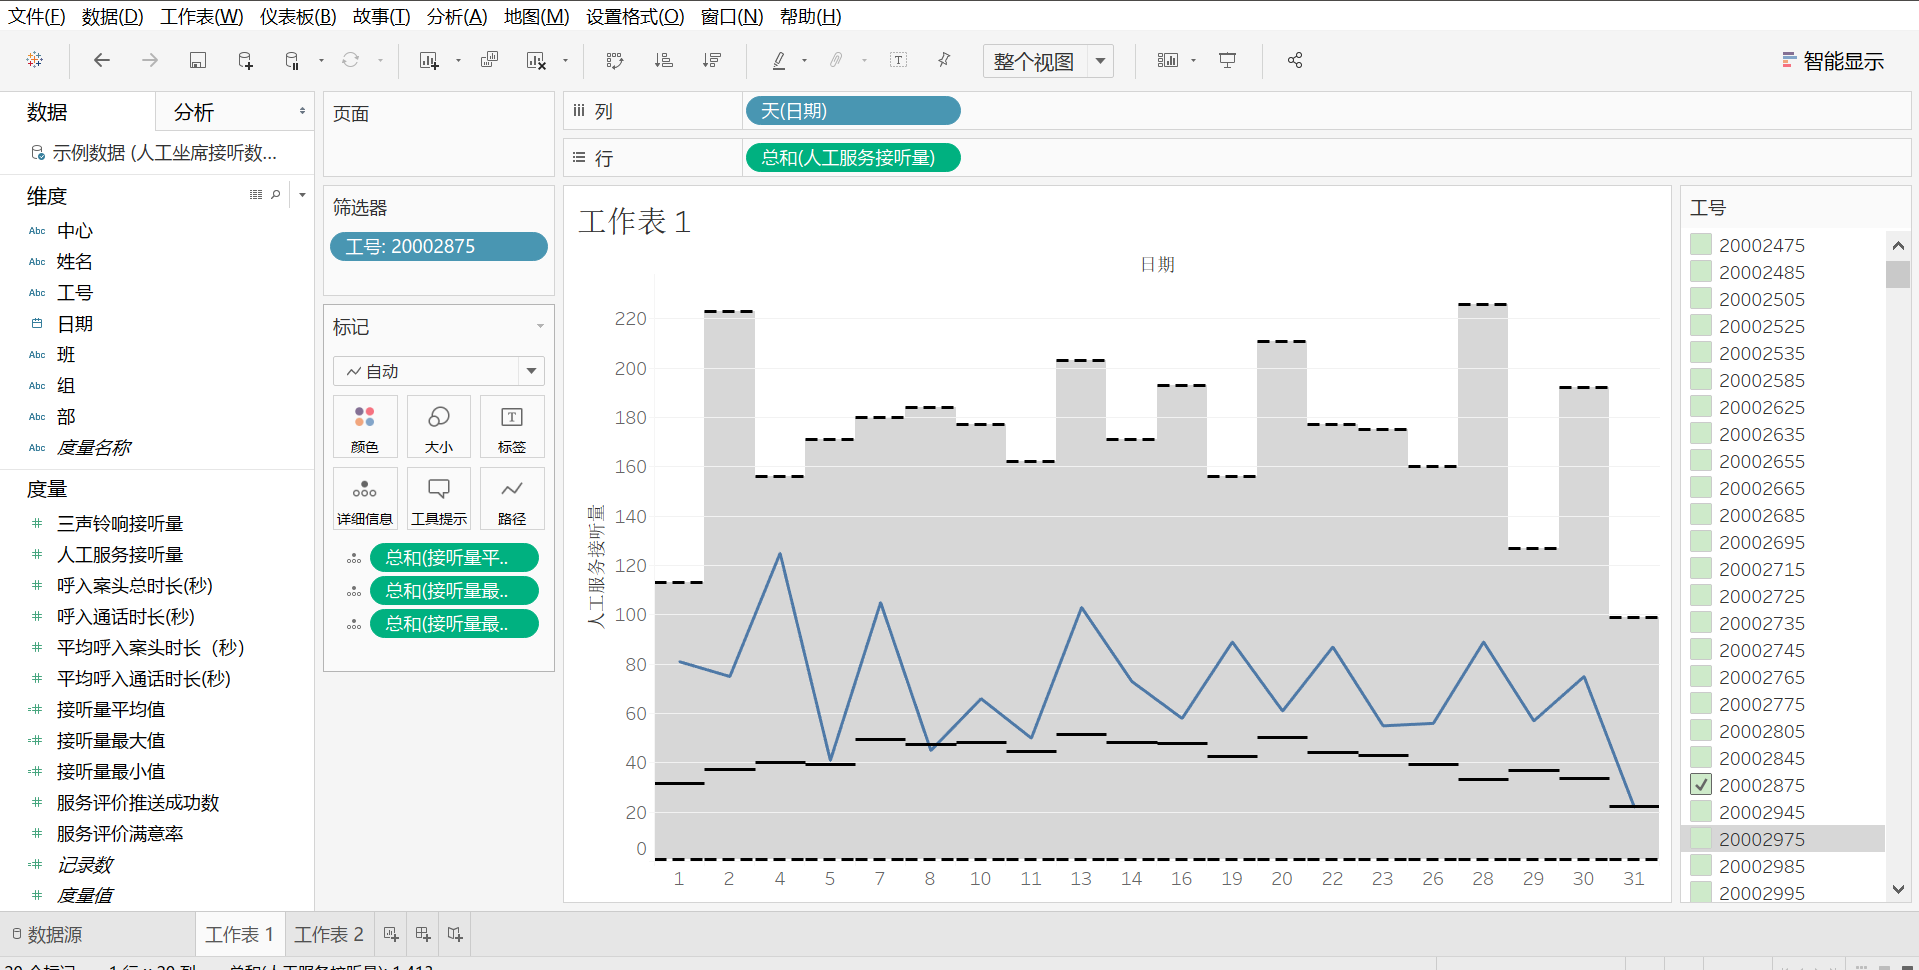The image size is (1919, 970).
Task: Click the show/hide cards icon
Action: pos(1167,60)
